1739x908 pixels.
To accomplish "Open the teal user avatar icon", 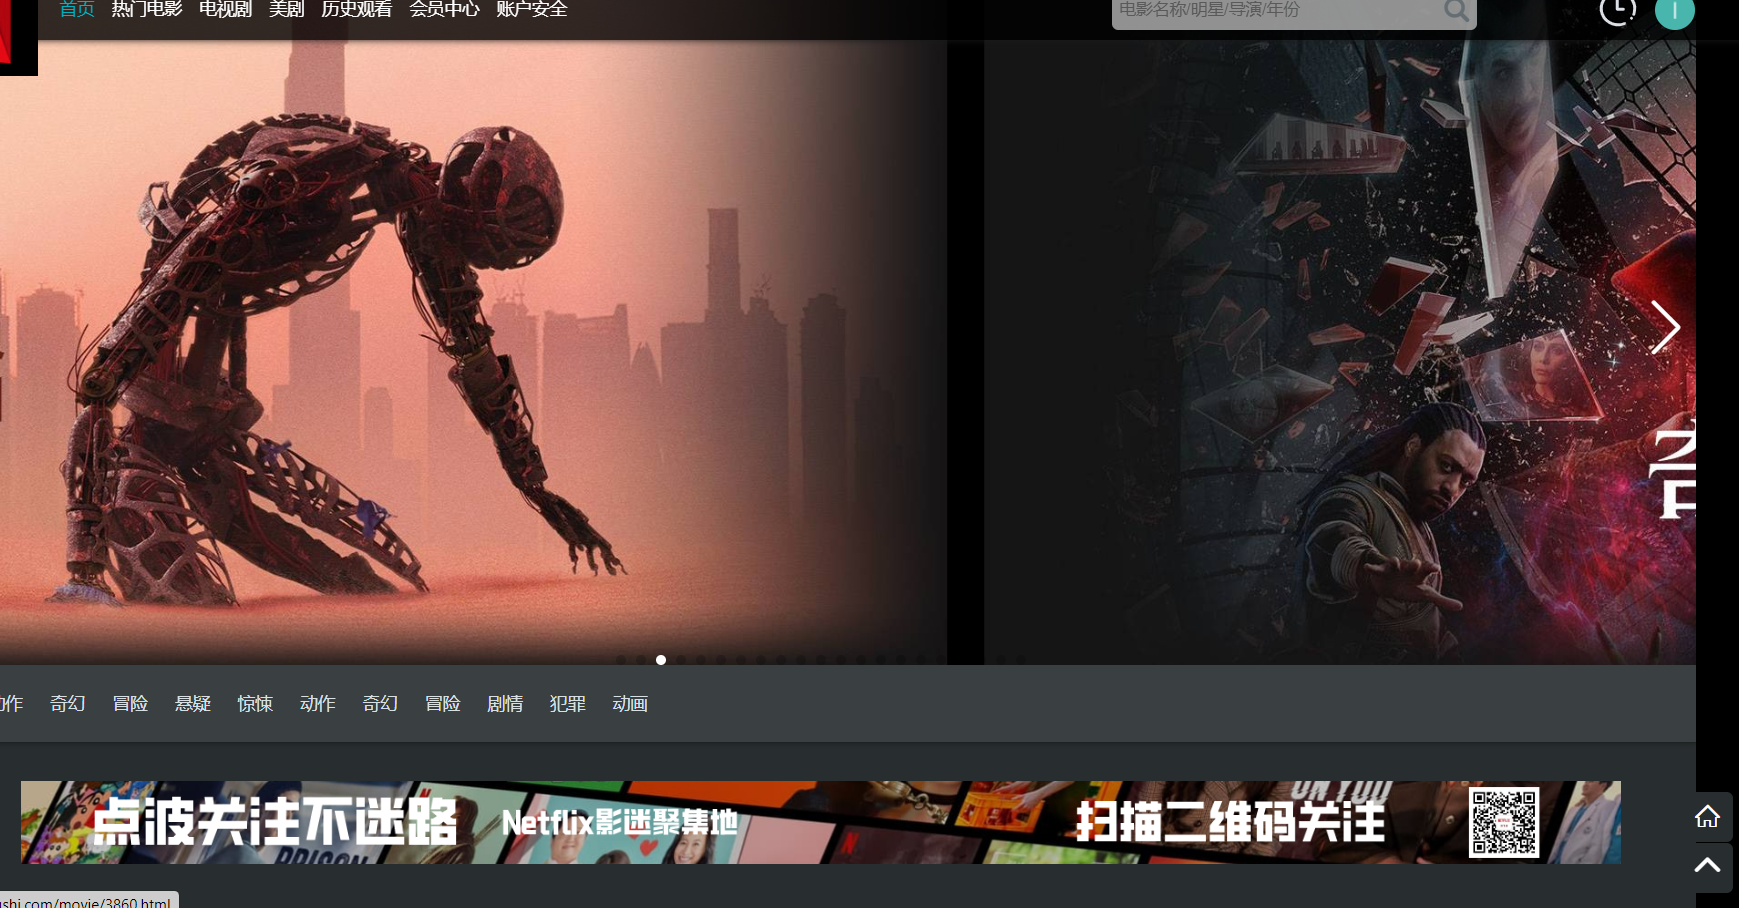I will coord(1675,11).
